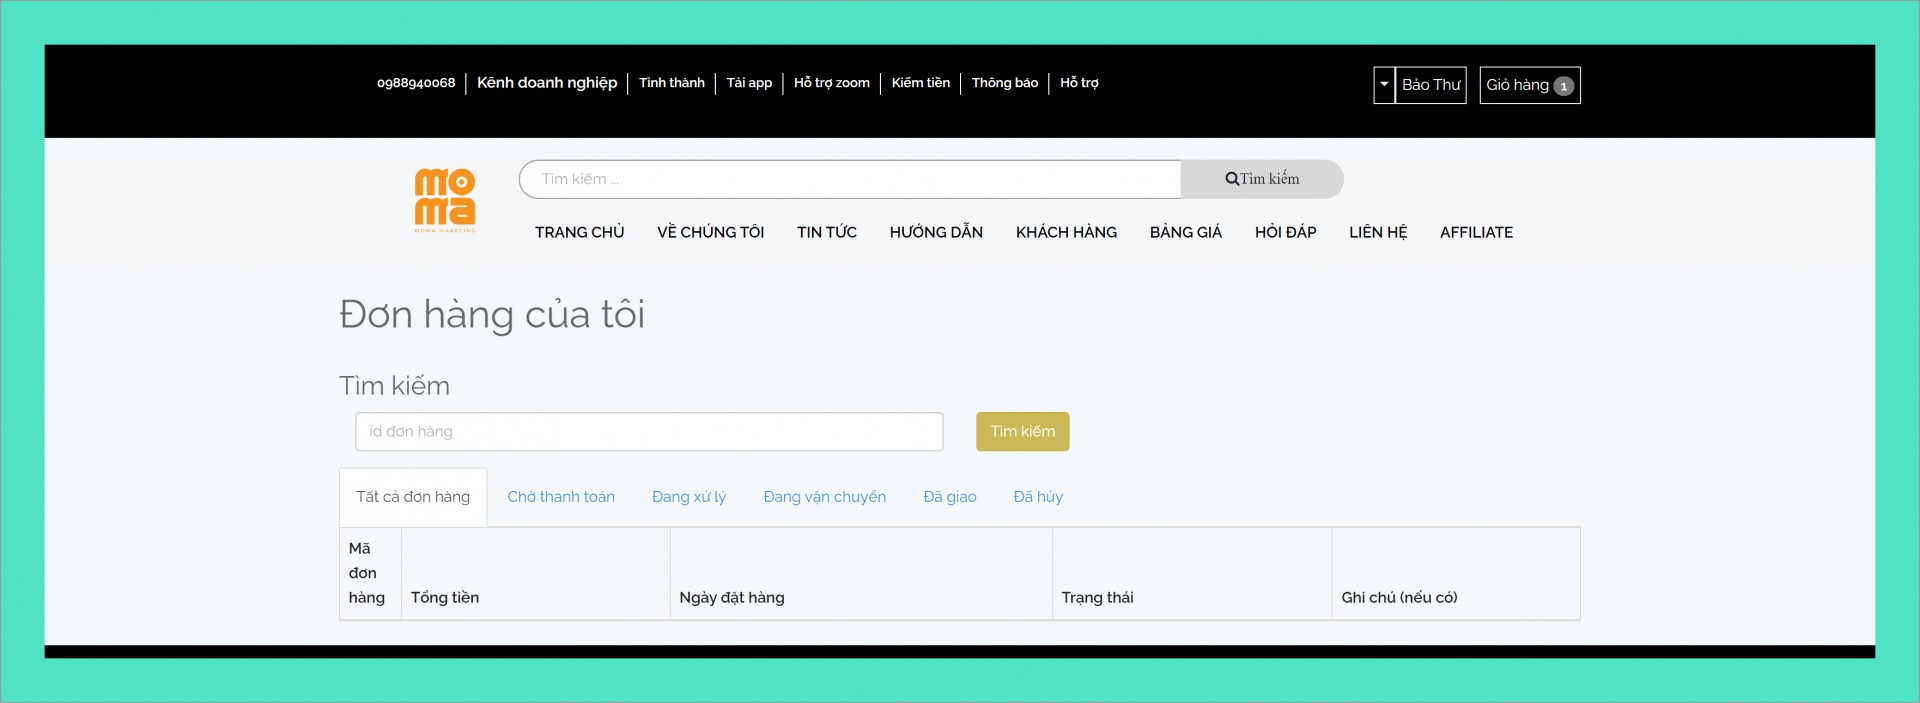
Task: Click the Kênh doanh nghiệp link
Action: tap(547, 83)
